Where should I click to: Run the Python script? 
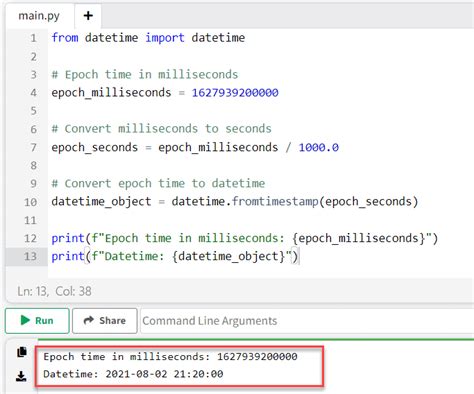coord(37,321)
